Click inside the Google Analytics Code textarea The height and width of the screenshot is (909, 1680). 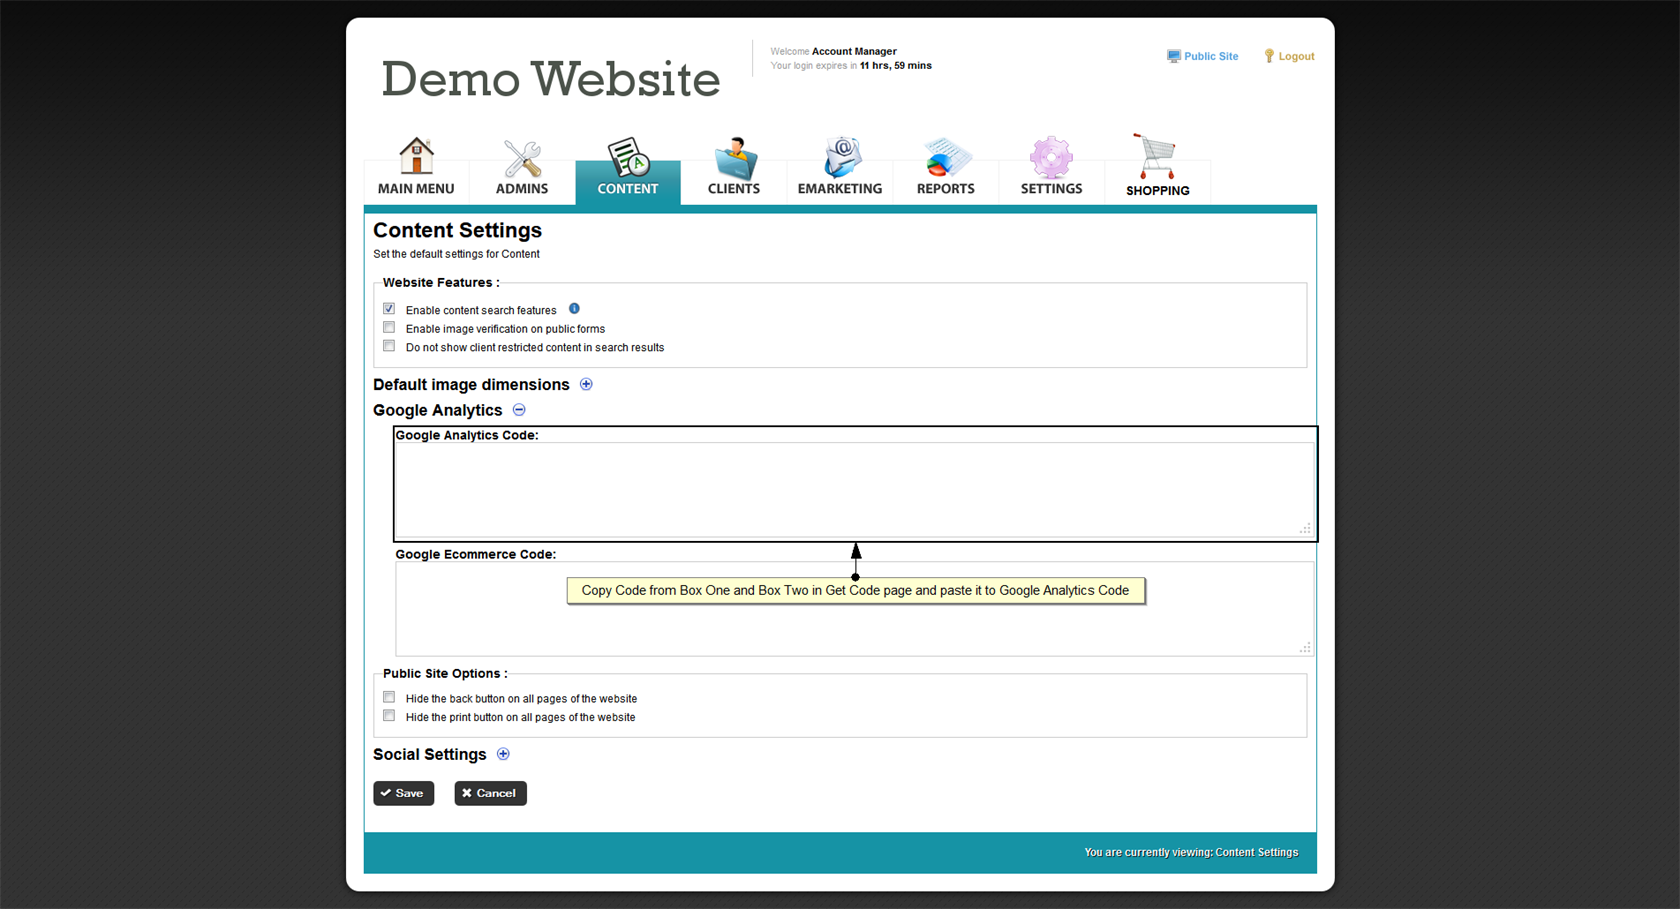click(853, 489)
